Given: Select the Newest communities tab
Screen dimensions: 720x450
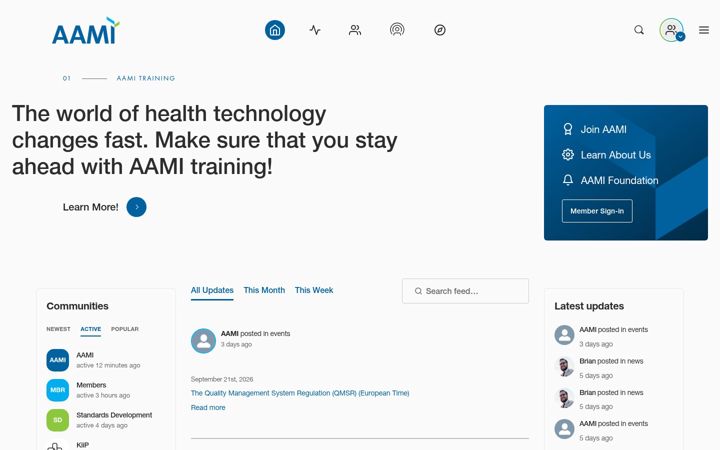Looking at the screenshot, I should tap(58, 329).
